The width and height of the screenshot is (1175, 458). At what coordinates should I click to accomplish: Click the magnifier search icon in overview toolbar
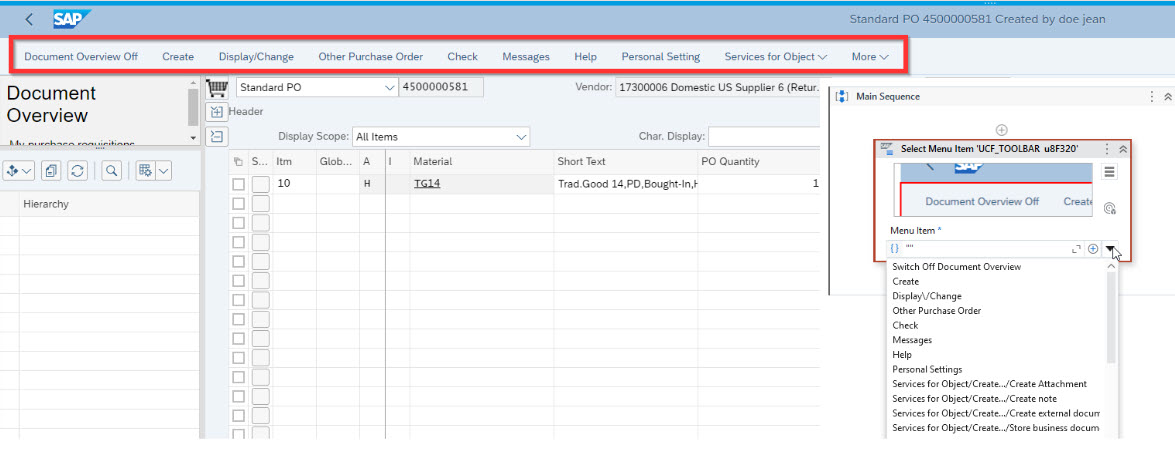point(112,171)
